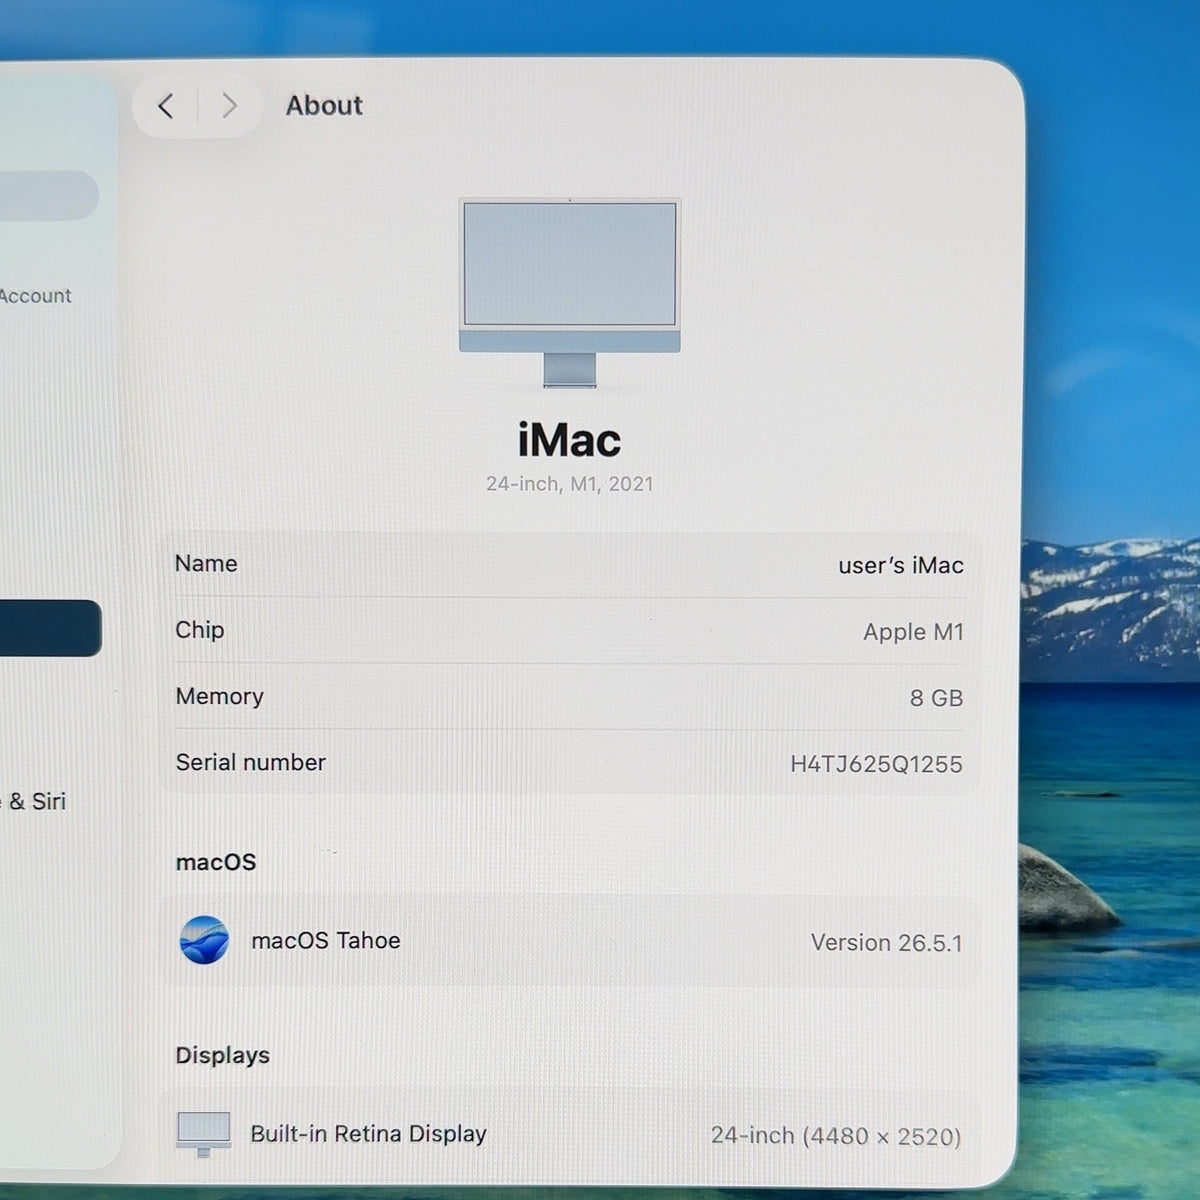Click the serial number H4TJ625Q1255

(x=876, y=764)
